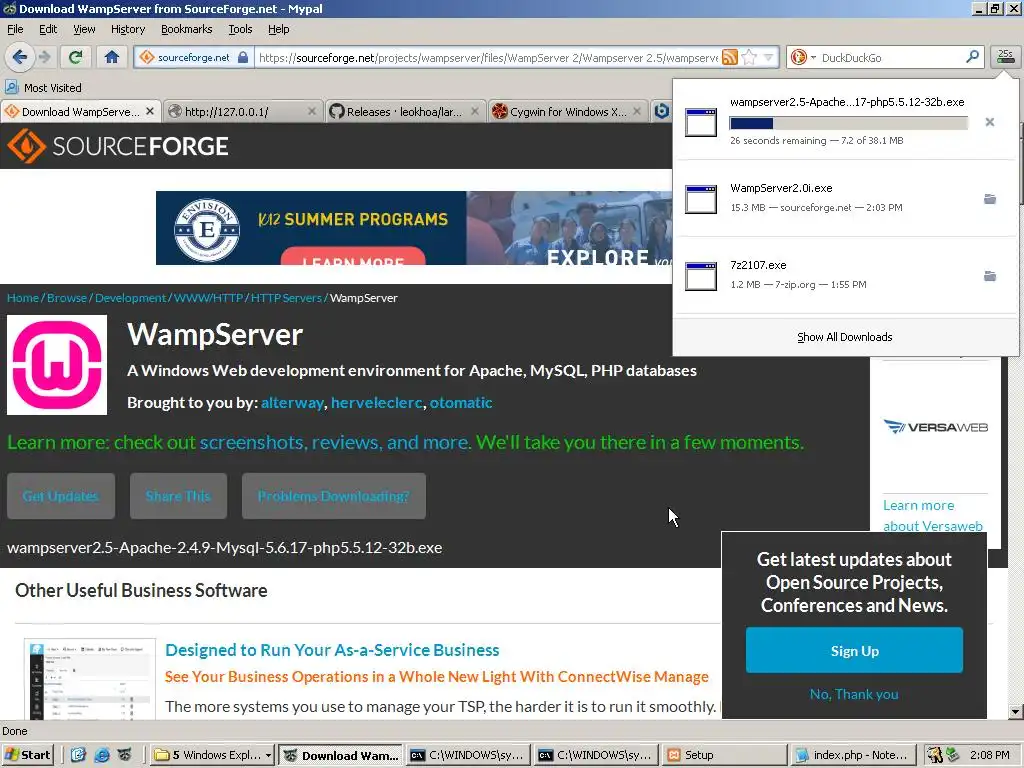
Task: Switch to the http://127.0.0.1/ tab
Action: (x=243, y=112)
